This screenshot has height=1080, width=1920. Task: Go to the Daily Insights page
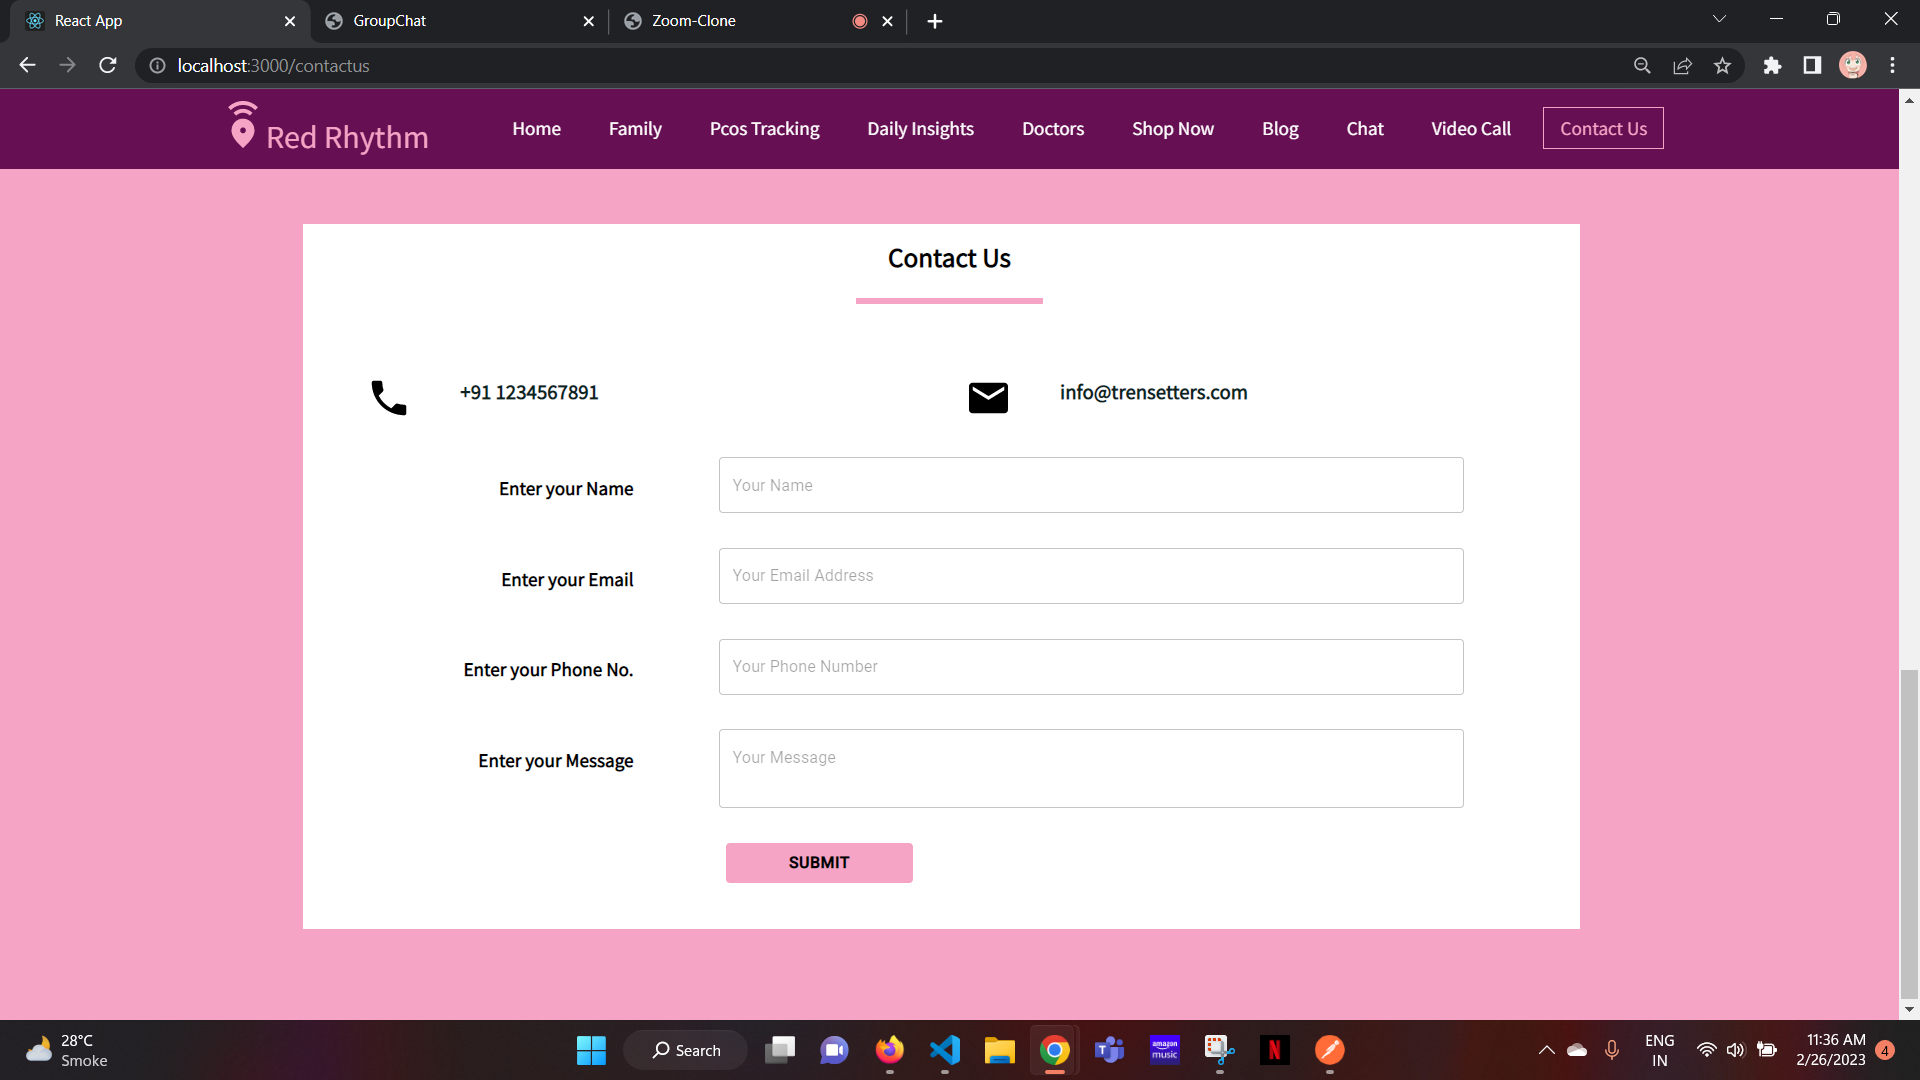tap(920, 129)
